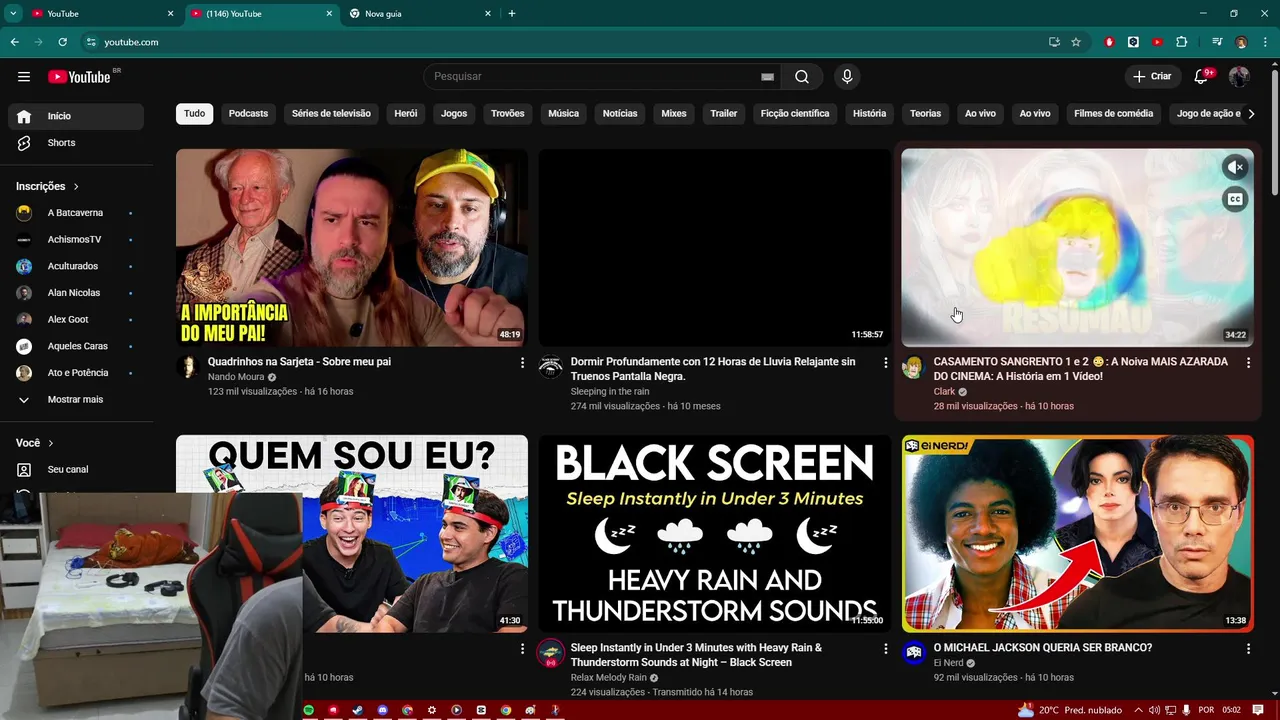Open Início in the sidebar
This screenshot has width=1280, height=720.
(x=76, y=116)
